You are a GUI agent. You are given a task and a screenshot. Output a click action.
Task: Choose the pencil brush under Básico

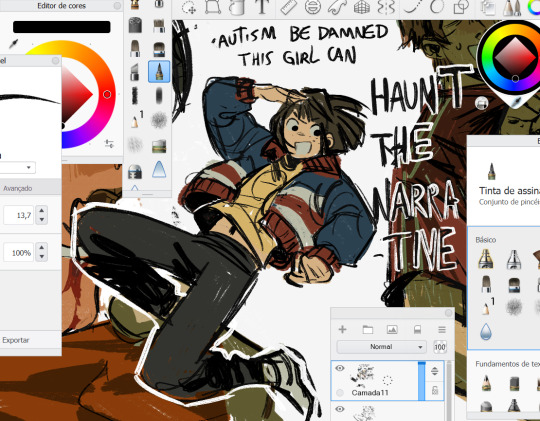click(x=486, y=308)
